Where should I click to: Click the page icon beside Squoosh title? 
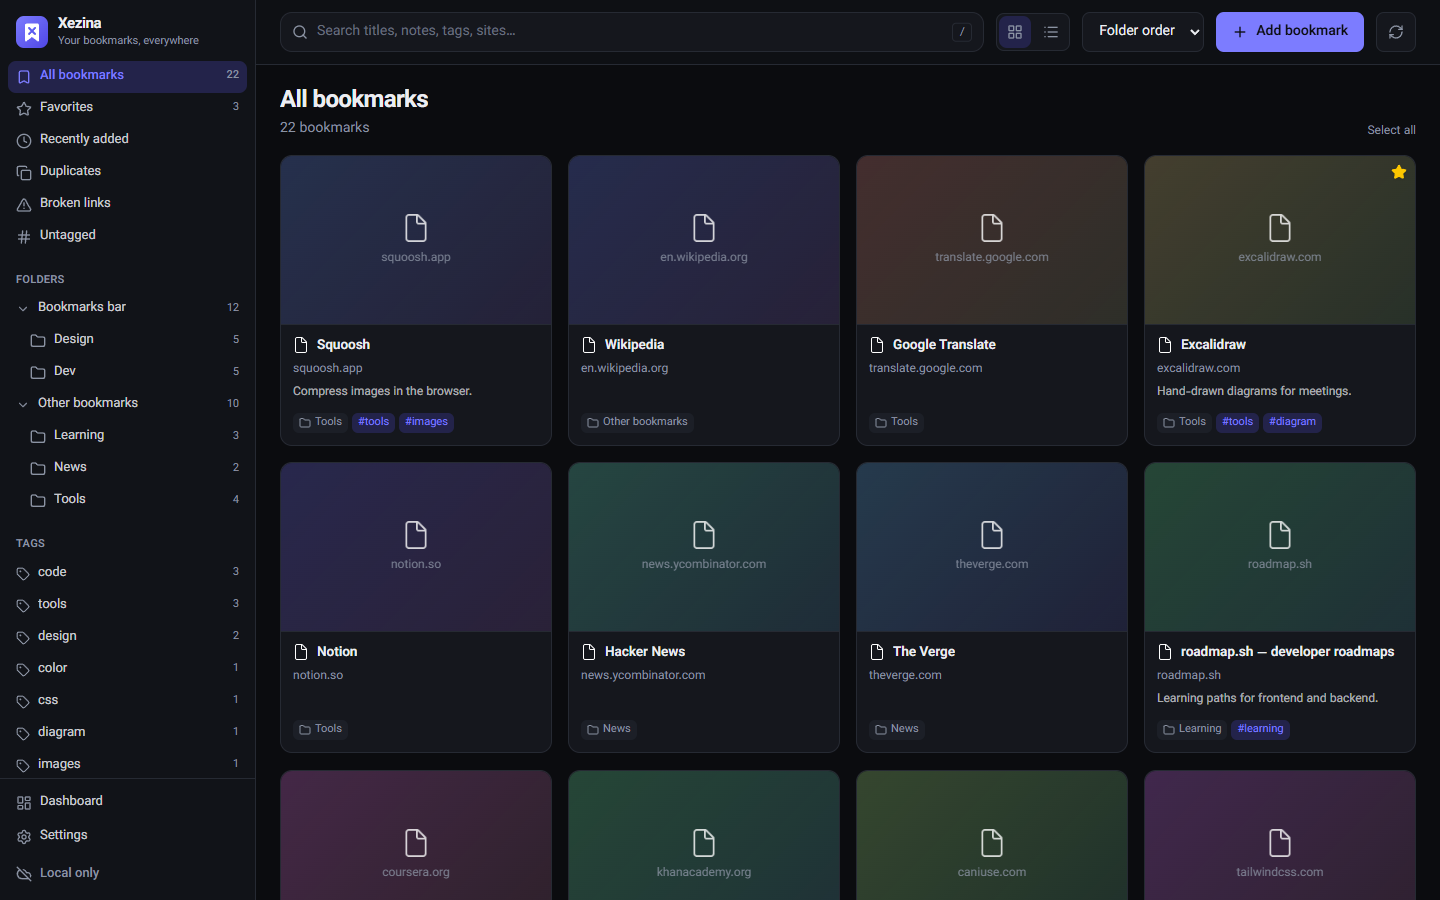[x=301, y=345]
